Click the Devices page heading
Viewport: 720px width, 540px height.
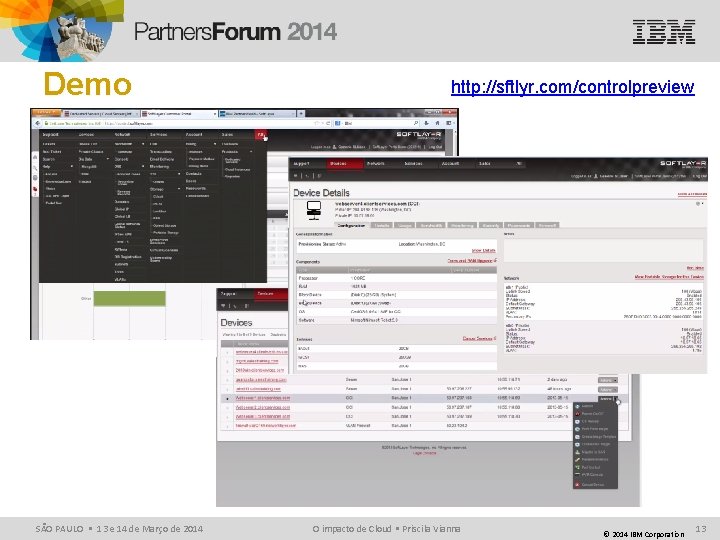point(236,323)
